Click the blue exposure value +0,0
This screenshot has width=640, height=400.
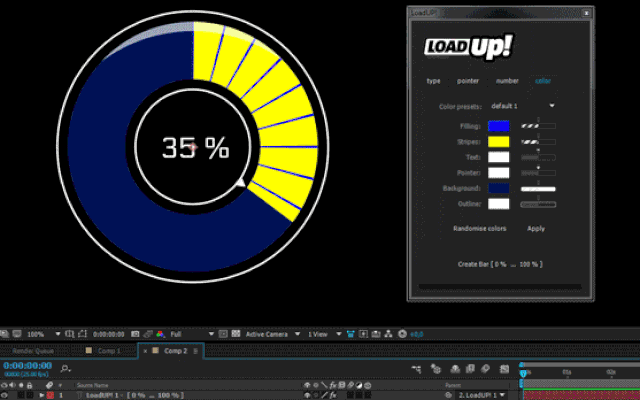[x=417, y=334]
